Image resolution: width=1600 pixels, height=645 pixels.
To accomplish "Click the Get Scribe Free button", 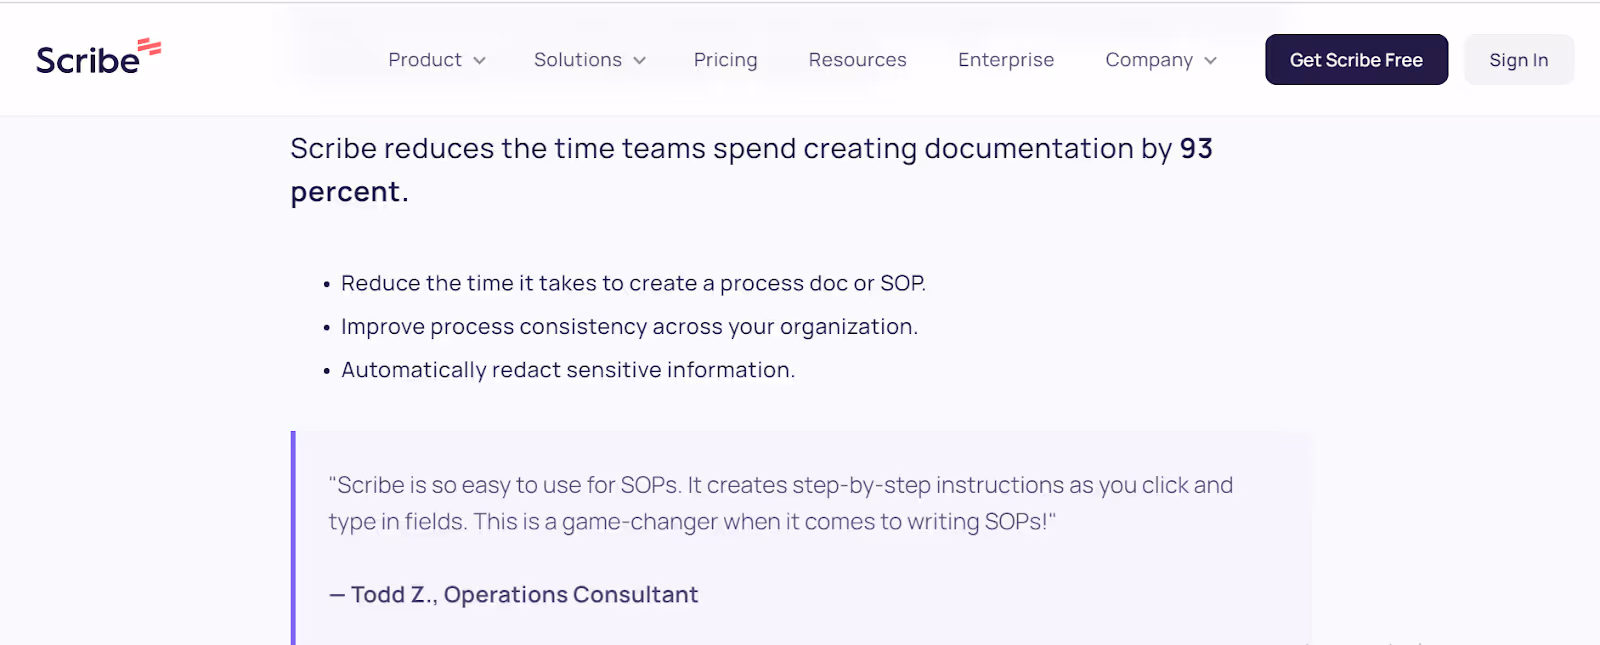I will 1356,60.
